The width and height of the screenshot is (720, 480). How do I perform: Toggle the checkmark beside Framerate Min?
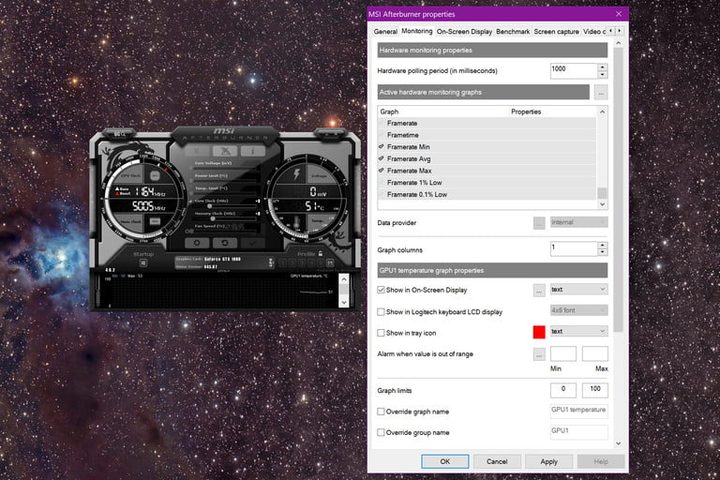381,147
